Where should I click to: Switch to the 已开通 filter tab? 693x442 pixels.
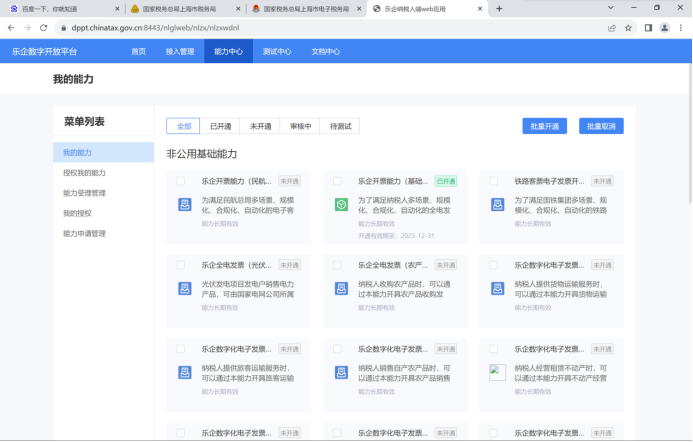tap(220, 126)
